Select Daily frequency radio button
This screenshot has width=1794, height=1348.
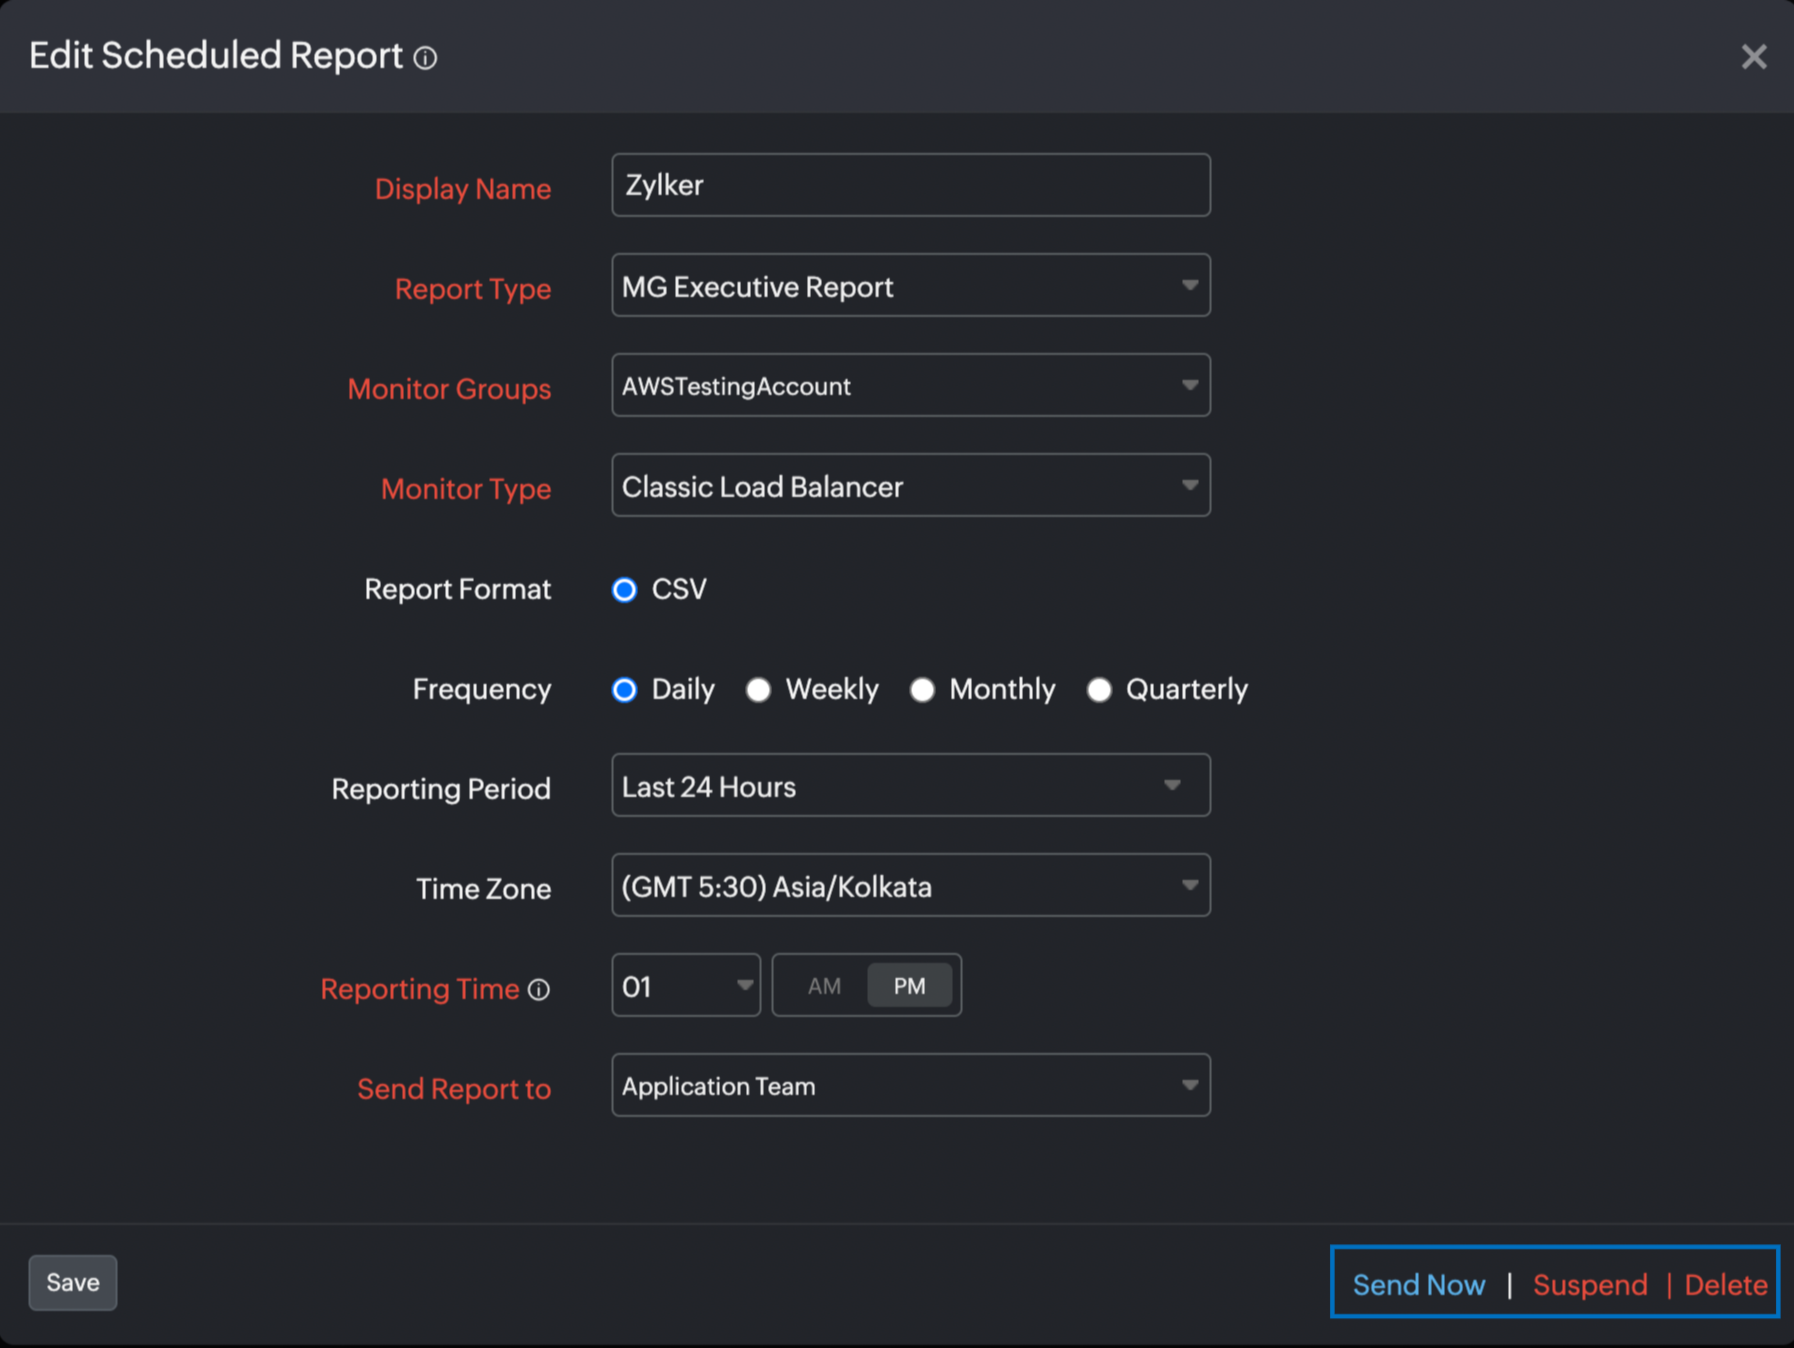click(625, 690)
